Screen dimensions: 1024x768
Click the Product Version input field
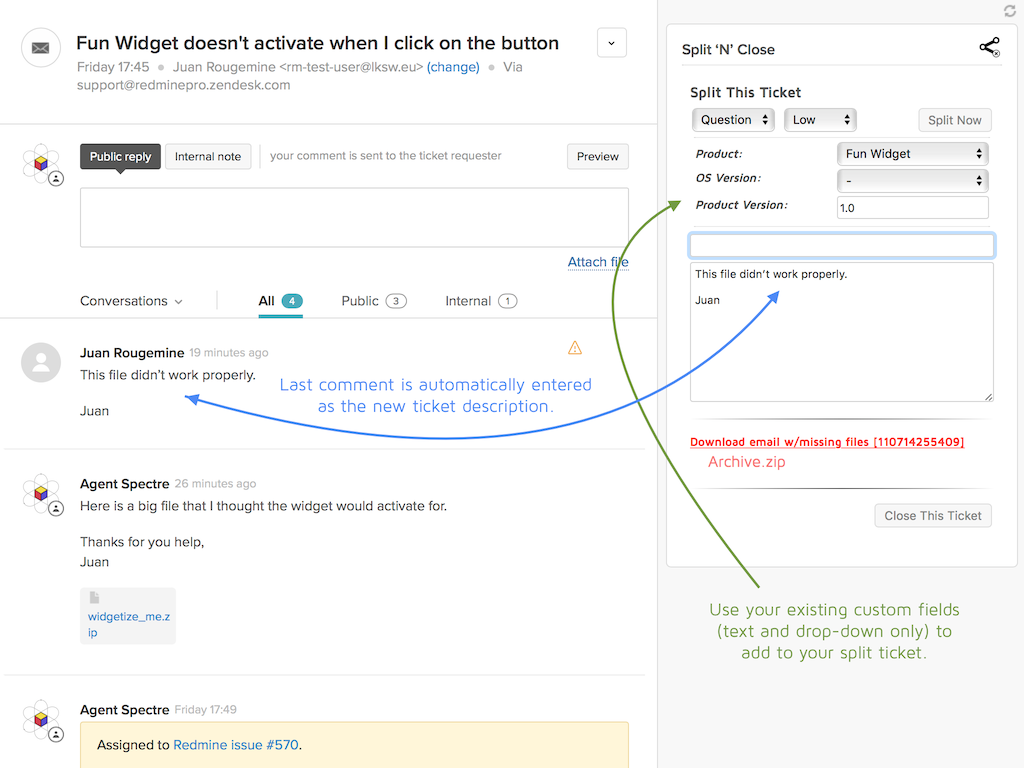(912, 208)
